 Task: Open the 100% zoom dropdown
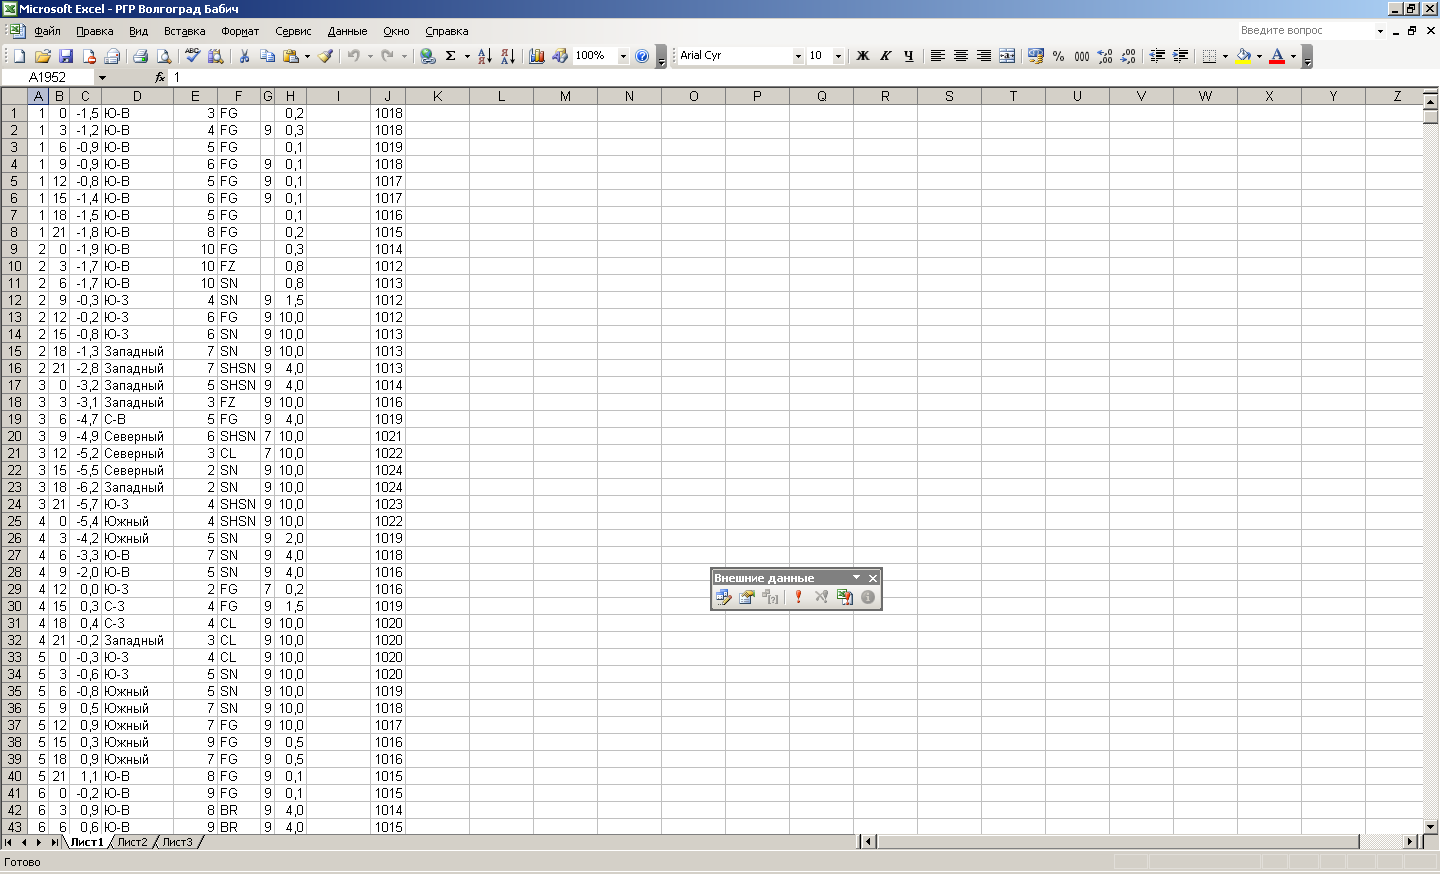click(623, 56)
